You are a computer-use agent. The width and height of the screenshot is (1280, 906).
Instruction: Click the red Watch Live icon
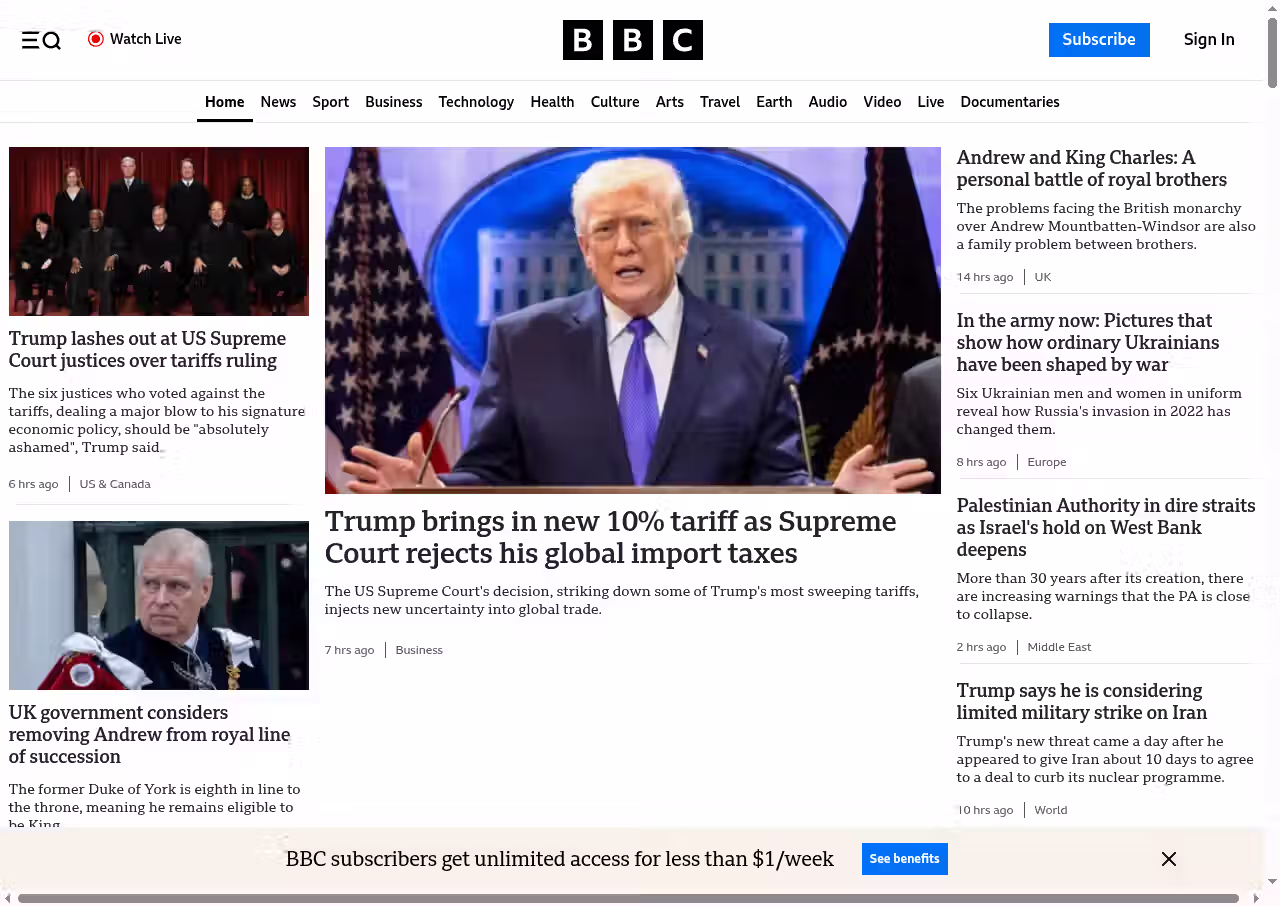96,39
